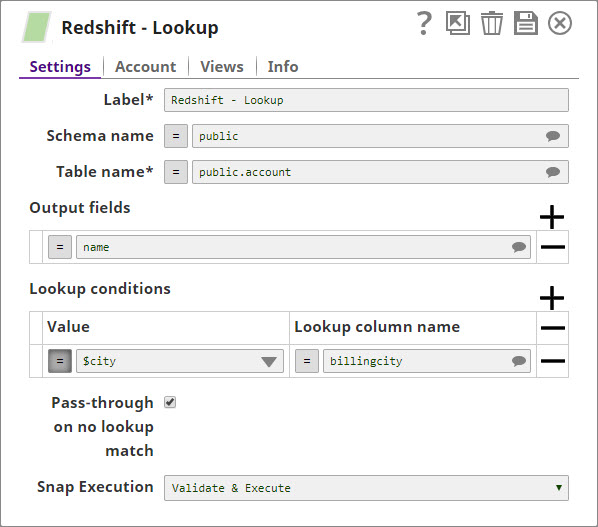The image size is (598, 527).
Task: Toggle expression button for Schema name
Action: coord(176,136)
